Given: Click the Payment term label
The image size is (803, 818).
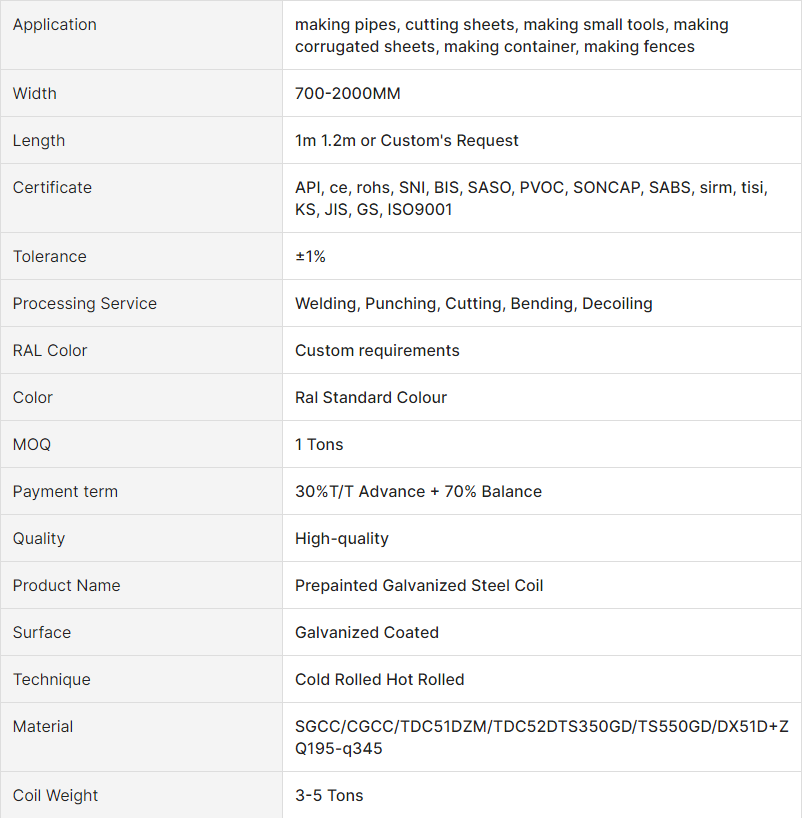Looking at the screenshot, I should 65,491.
